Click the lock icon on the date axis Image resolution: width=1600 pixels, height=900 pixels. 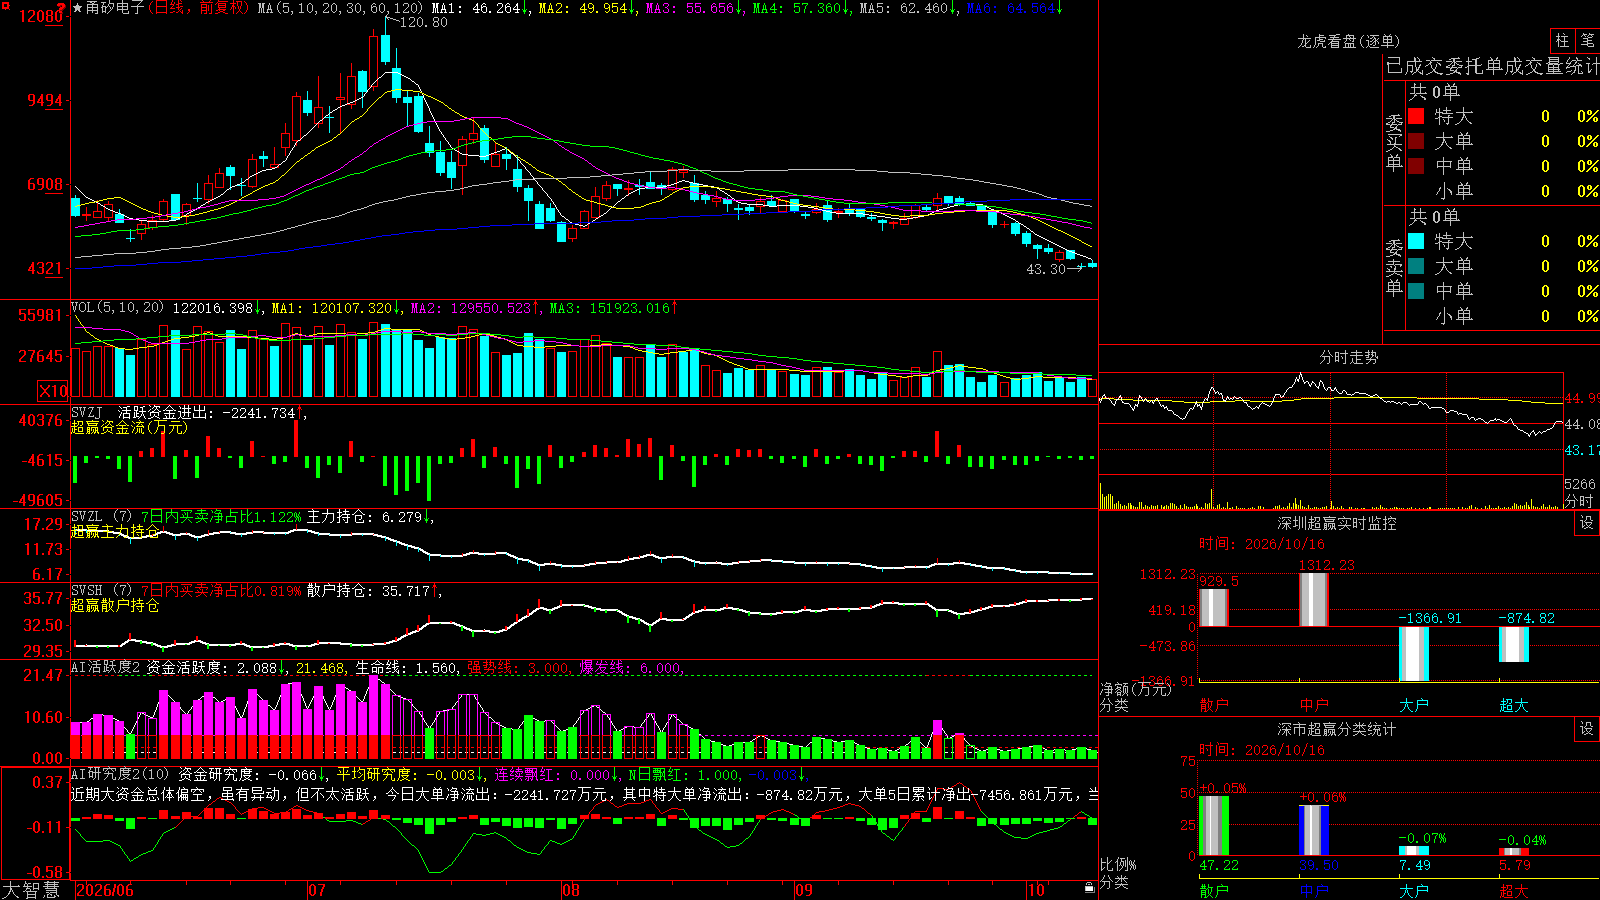point(1089,888)
